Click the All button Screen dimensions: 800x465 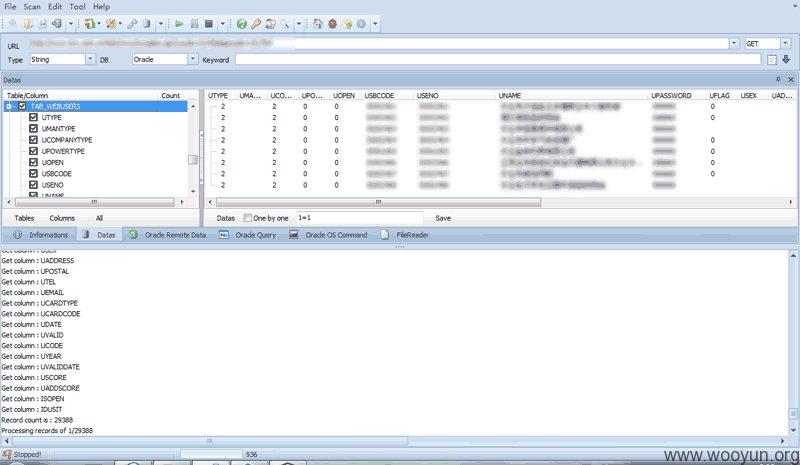(99, 218)
